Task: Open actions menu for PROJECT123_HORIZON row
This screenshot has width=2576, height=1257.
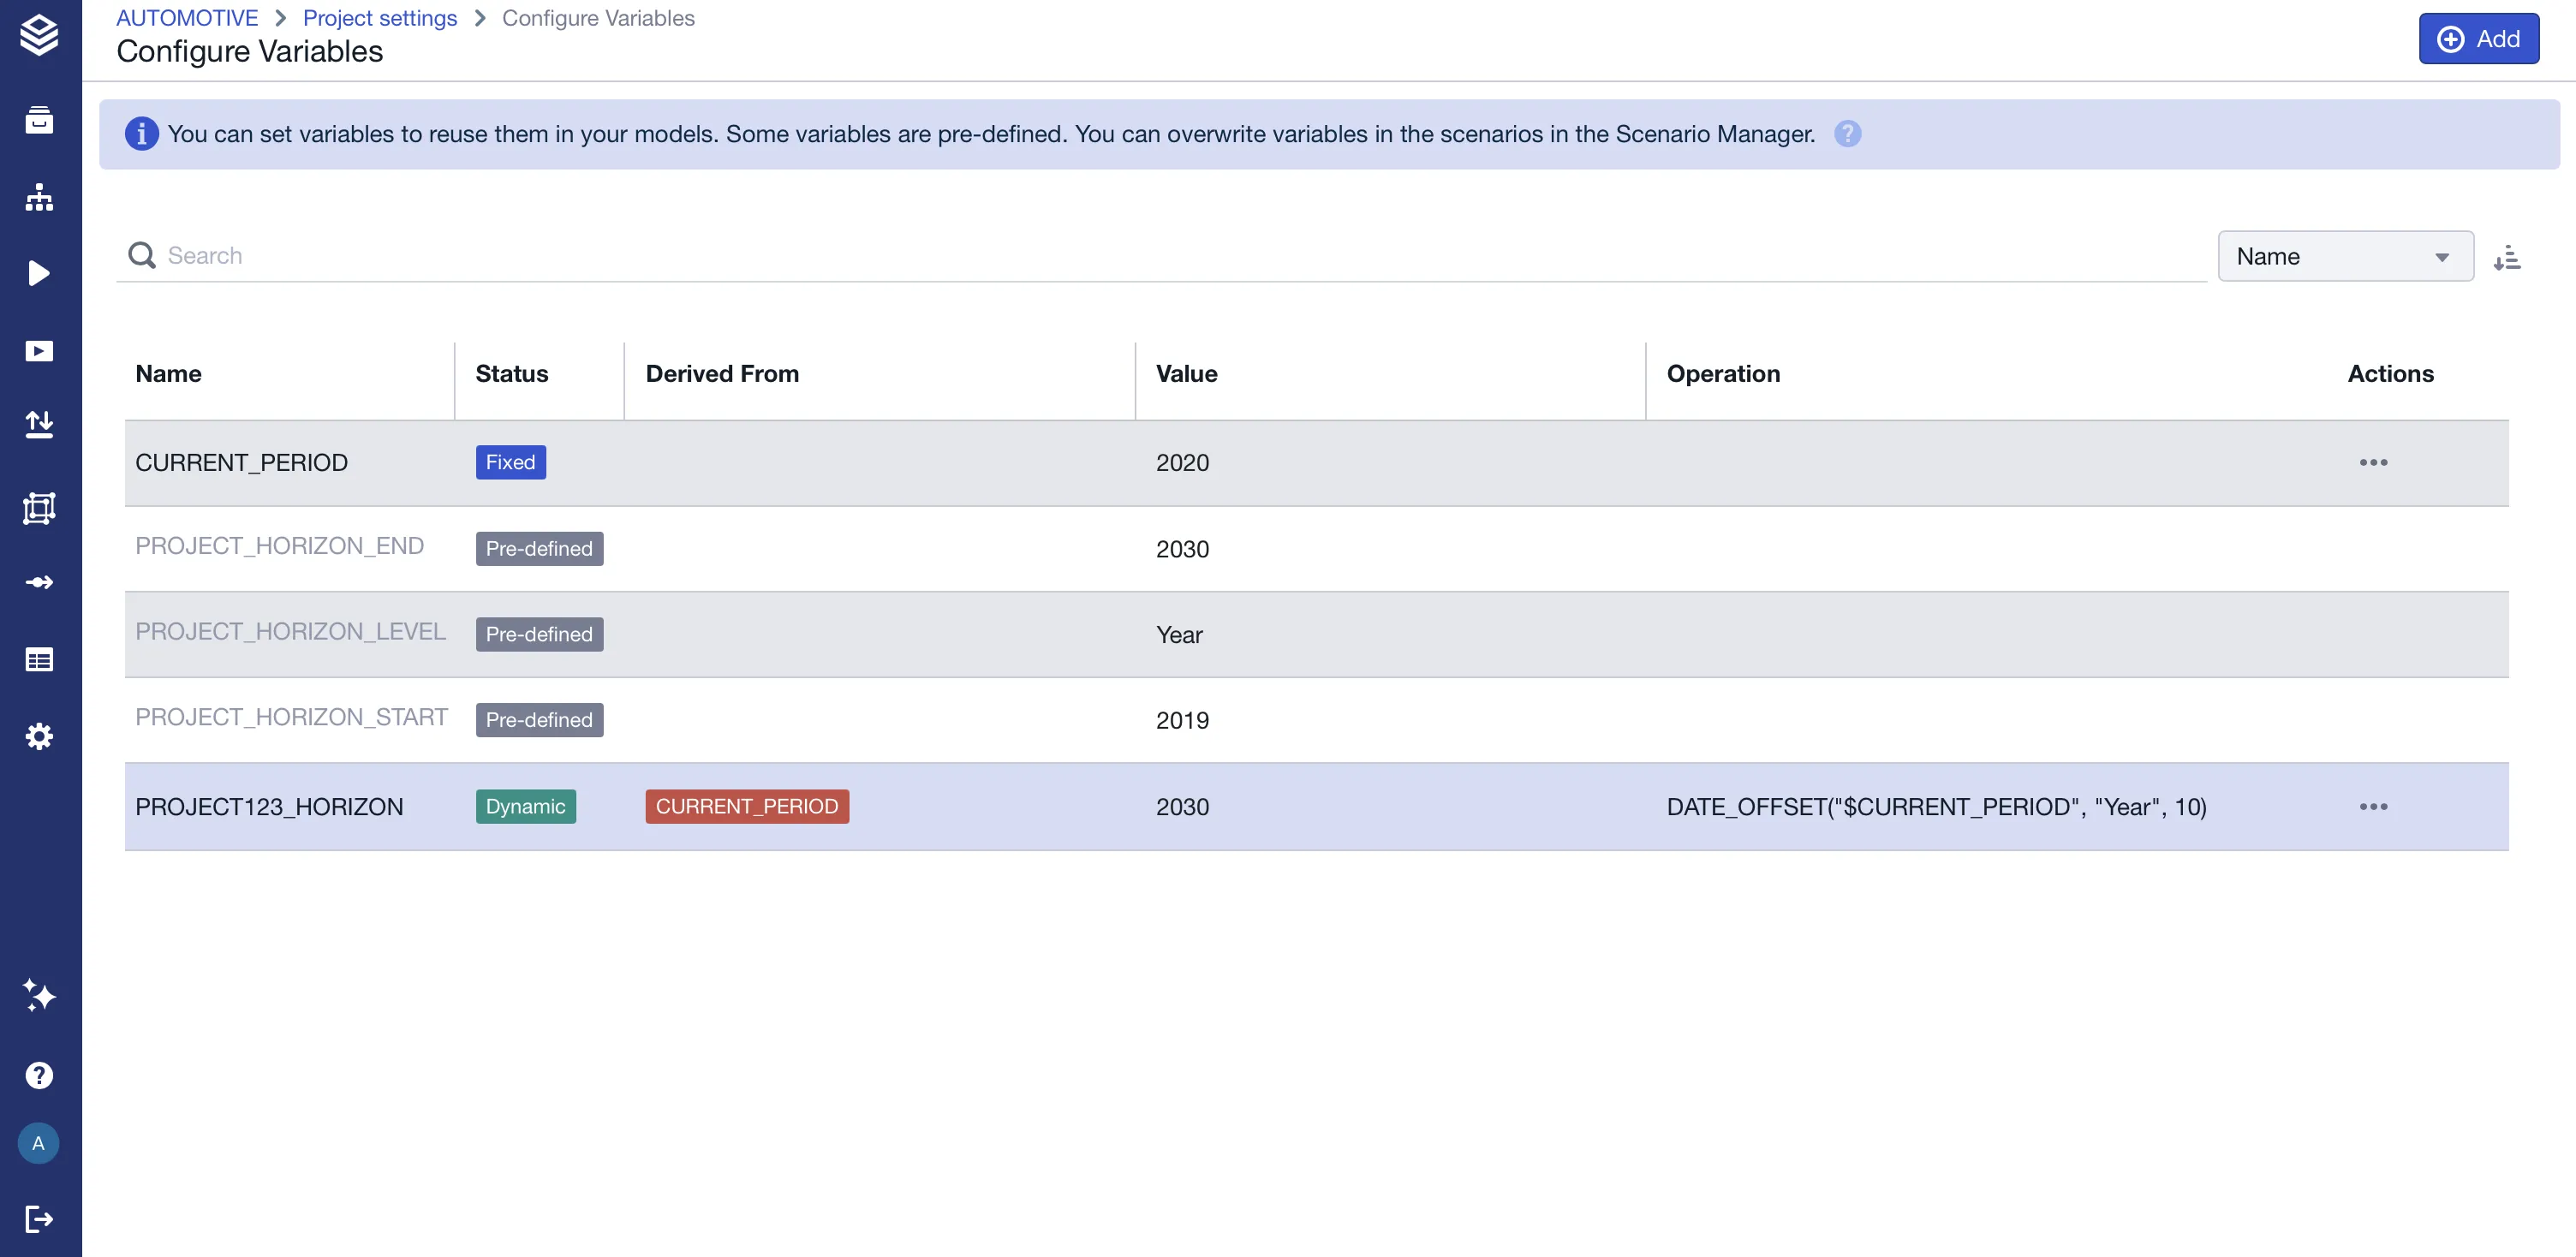Action: (2372, 806)
